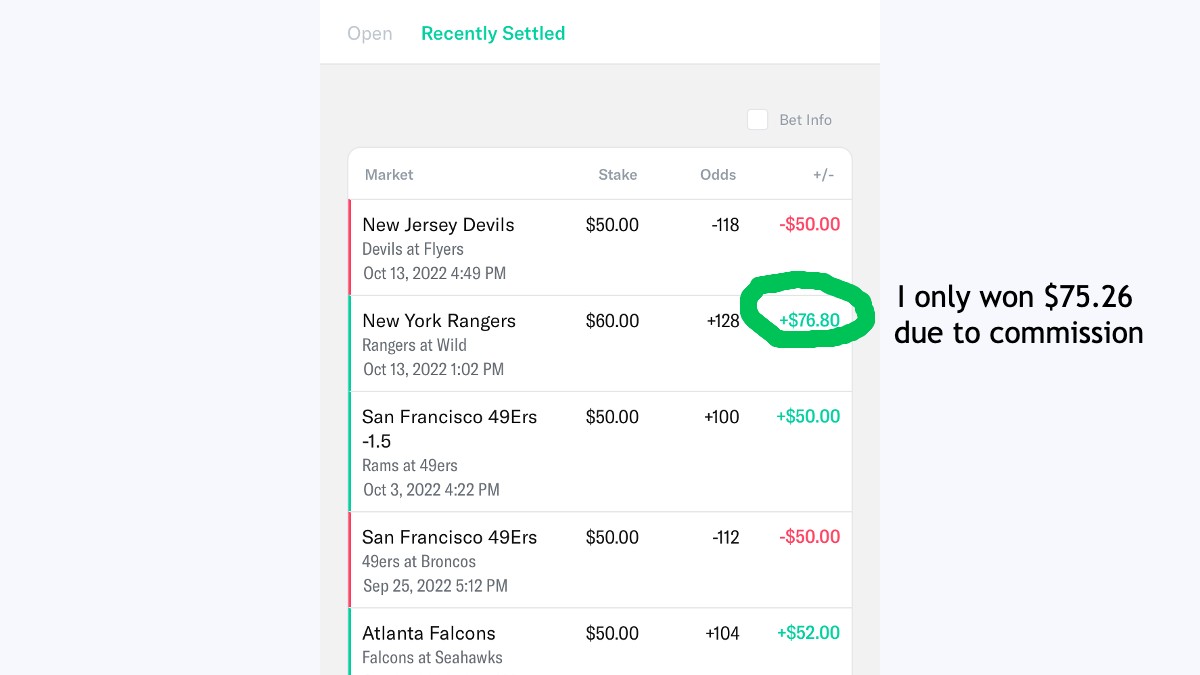Click the Stake column header
Image resolution: width=1200 pixels, height=675 pixels.
pyautogui.click(x=617, y=175)
